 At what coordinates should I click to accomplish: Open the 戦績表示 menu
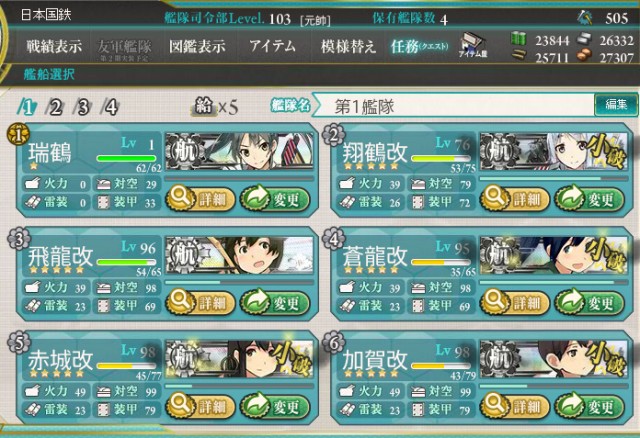(x=54, y=47)
